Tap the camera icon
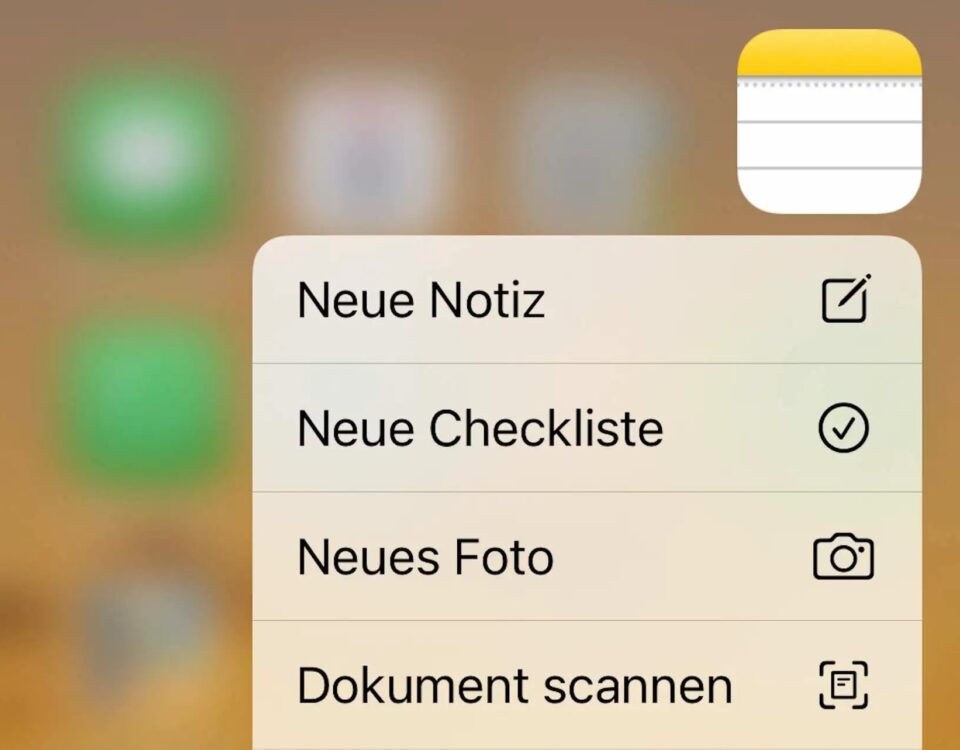 [x=844, y=556]
